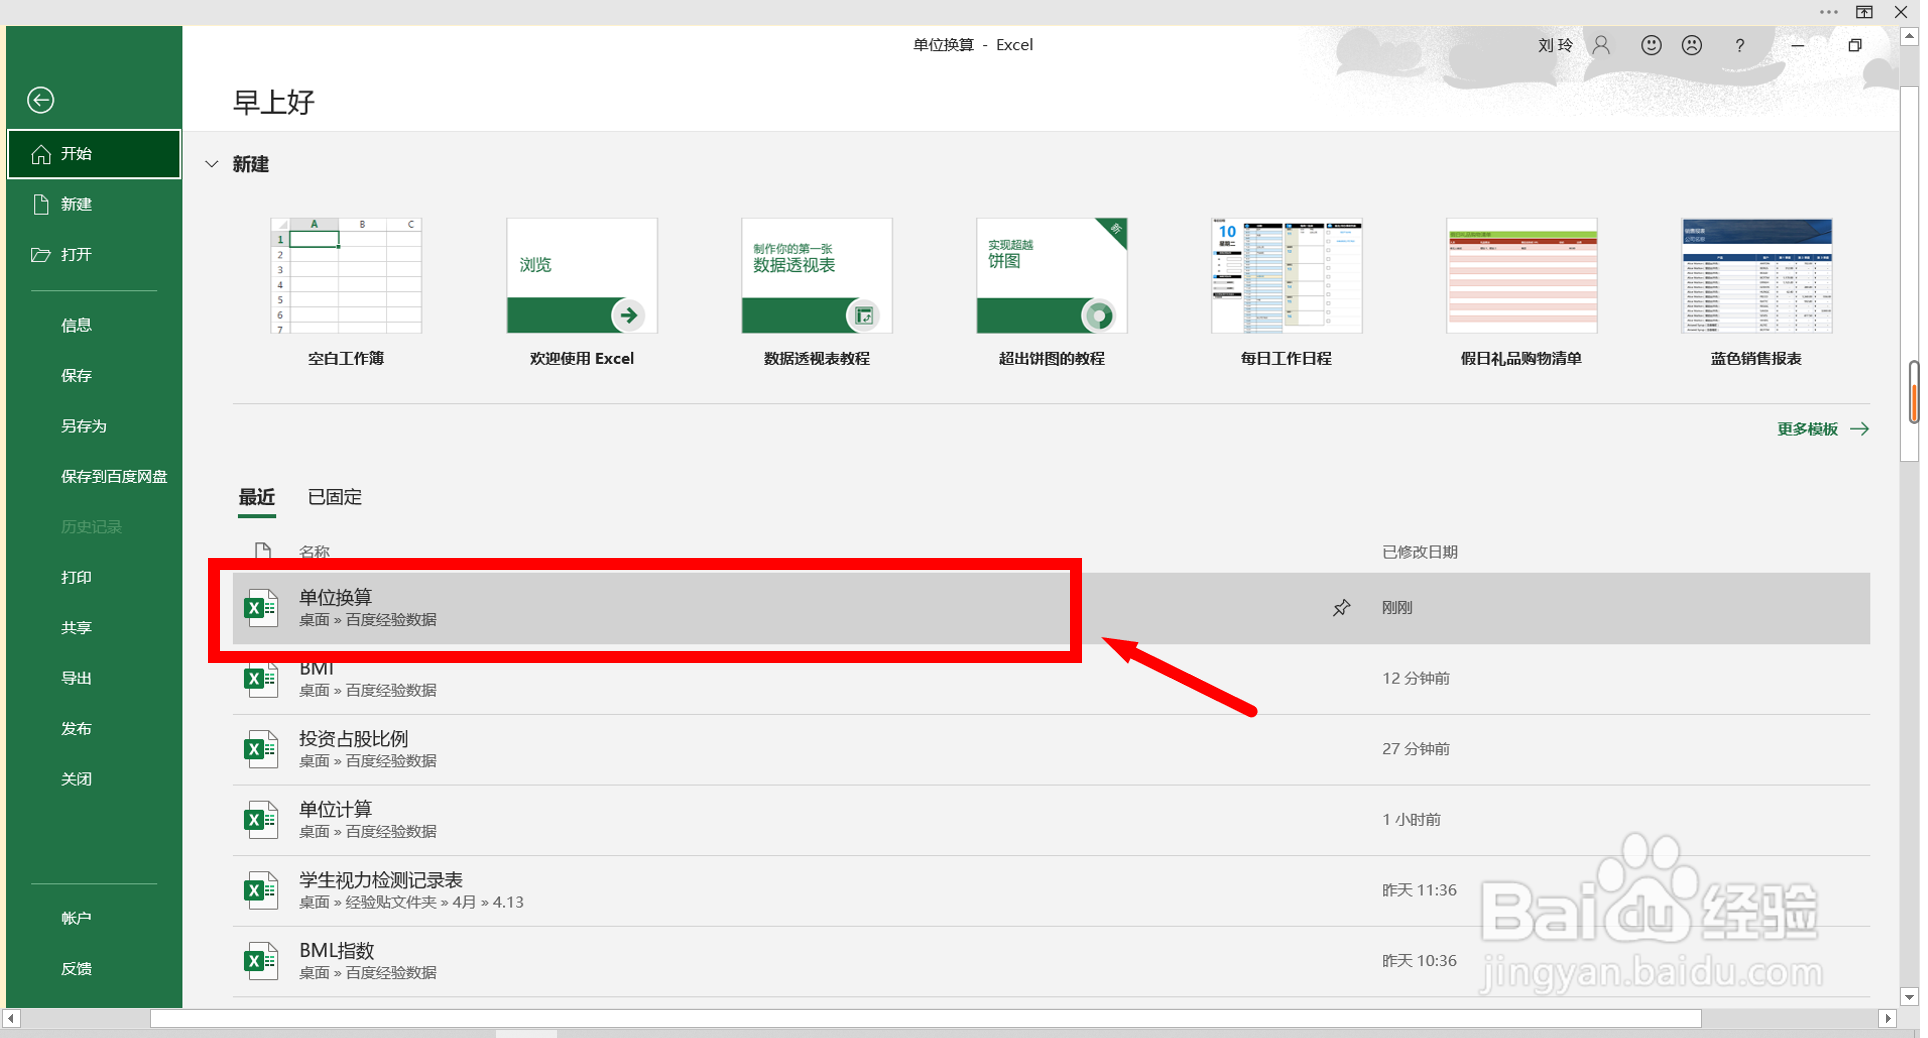Open the recent file BML指数
Image resolution: width=1928 pixels, height=1038 pixels.
[x=1051, y=961]
